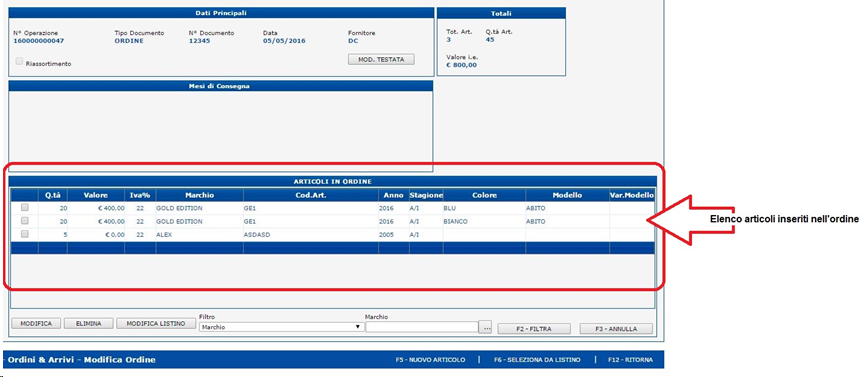Click the ELIMINA button

(x=89, y=324)
